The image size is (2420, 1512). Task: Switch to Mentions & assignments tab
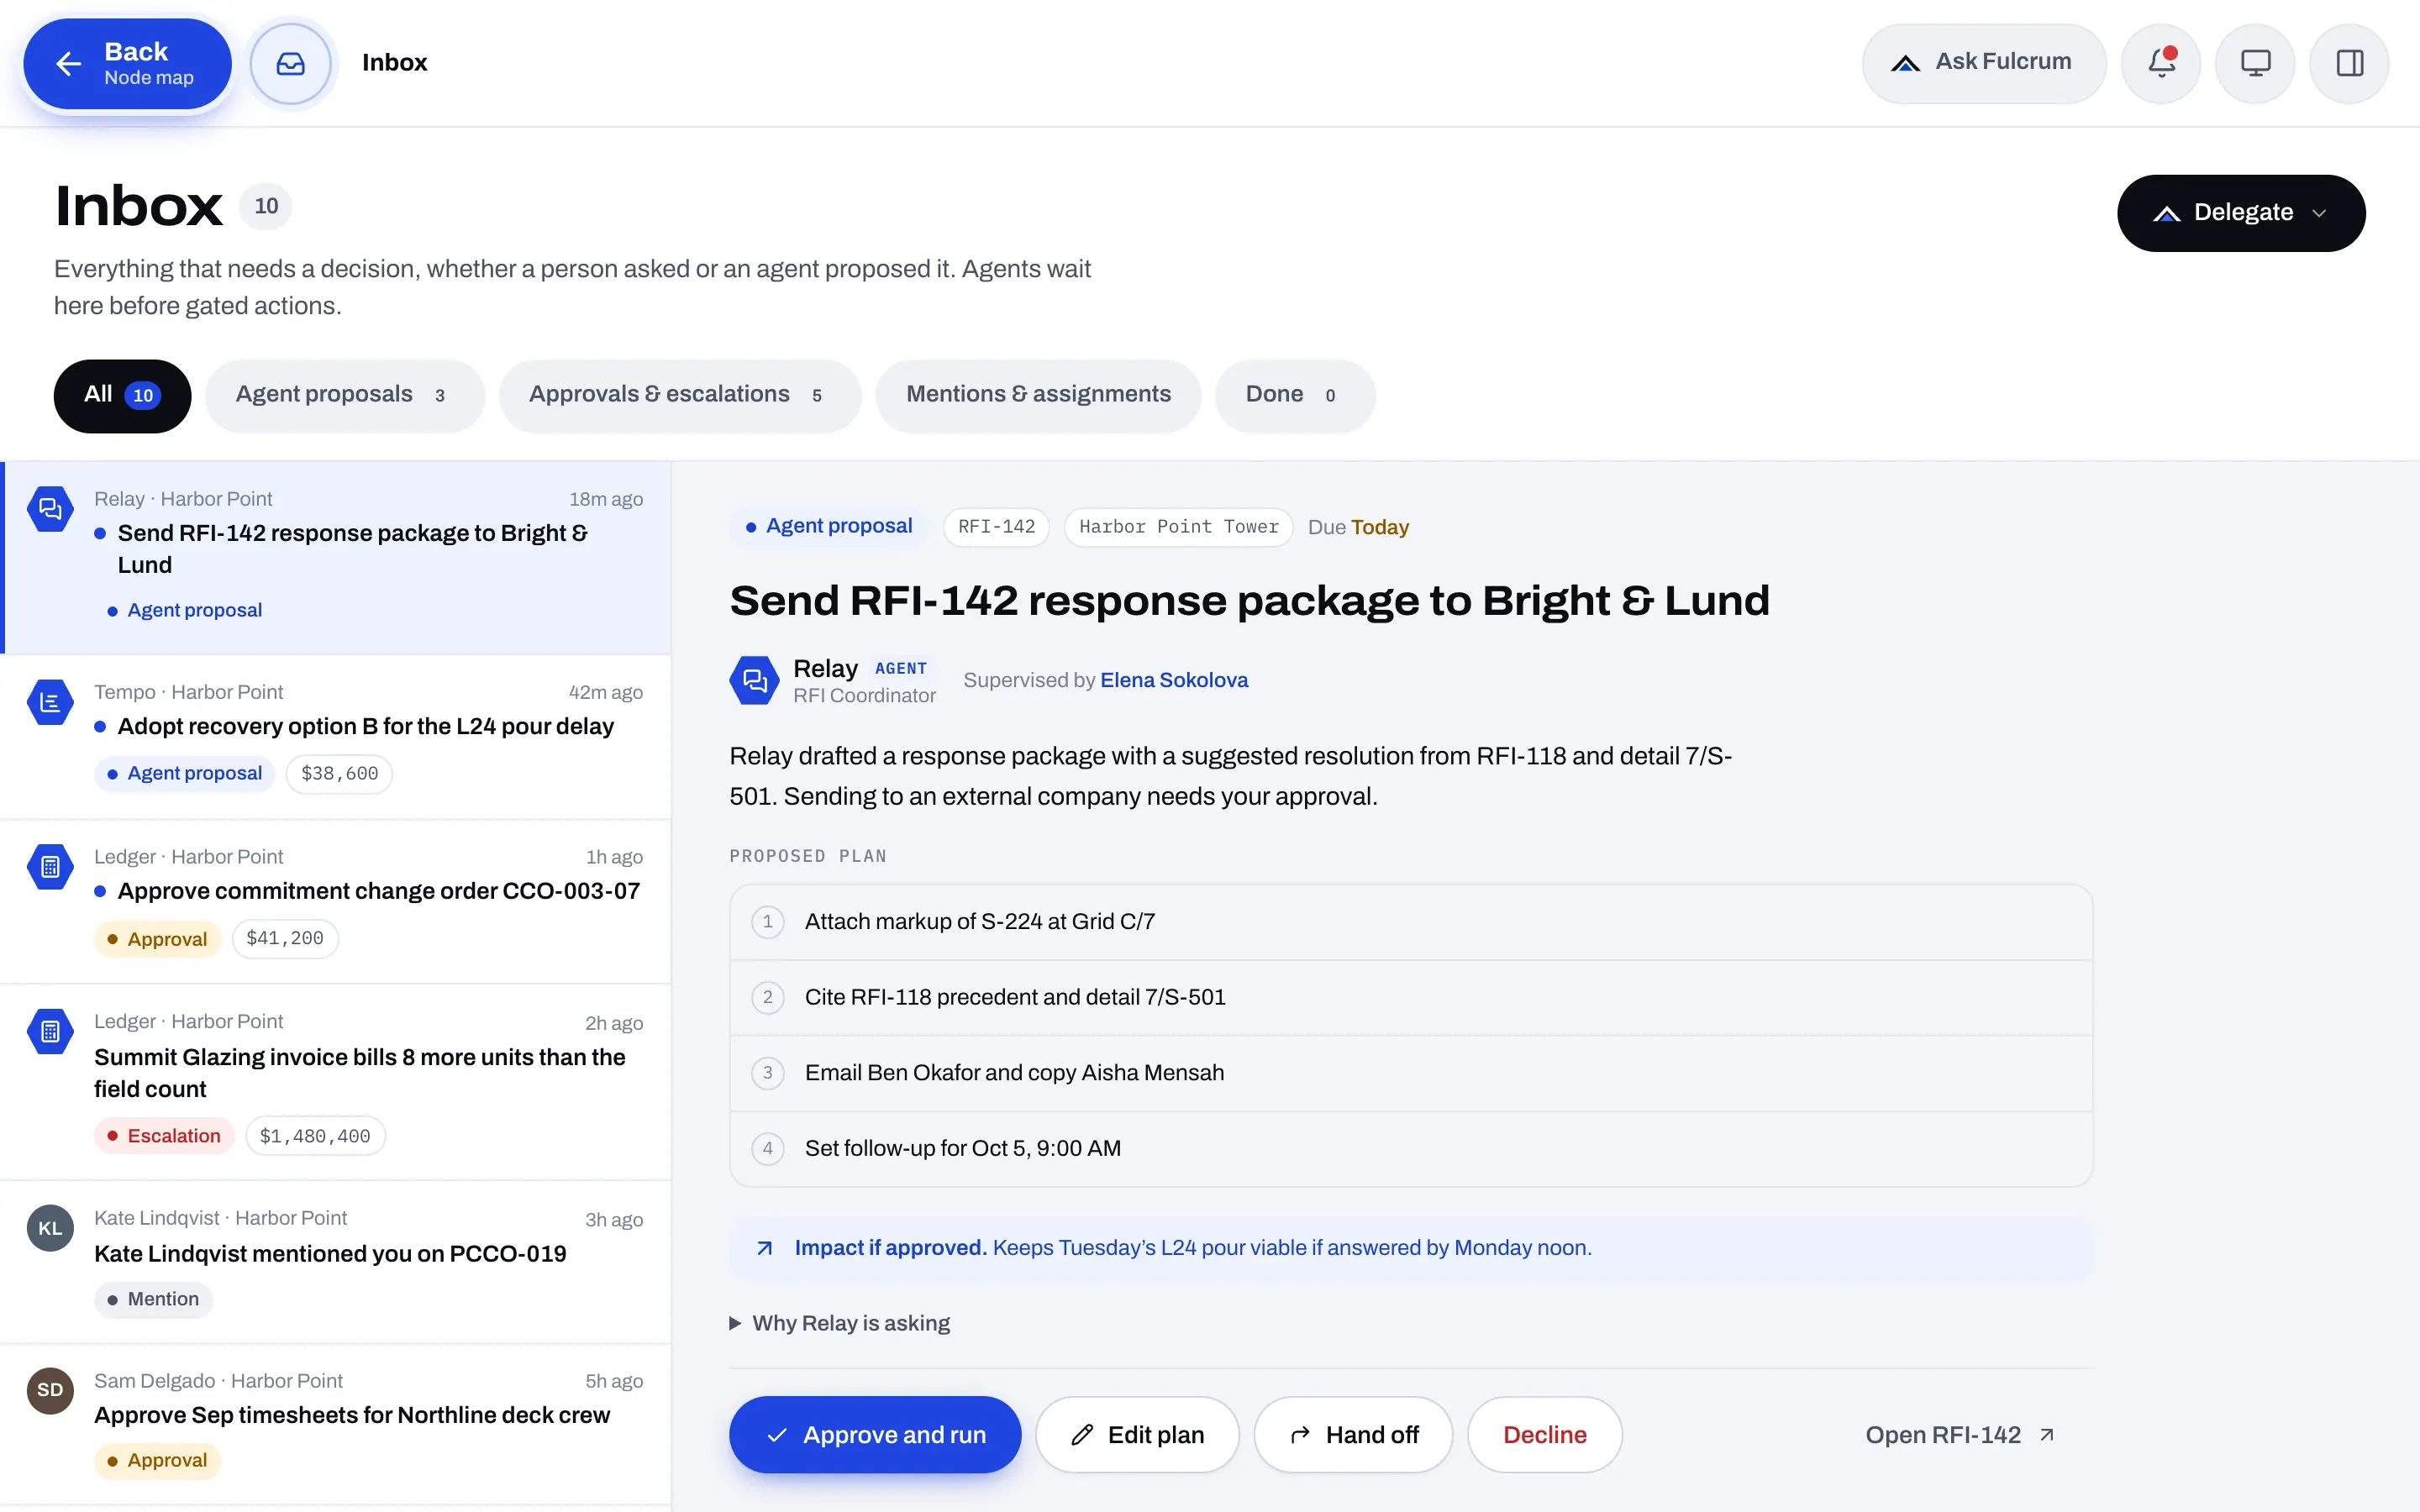pyautogui.click(x=1038, y=395)
